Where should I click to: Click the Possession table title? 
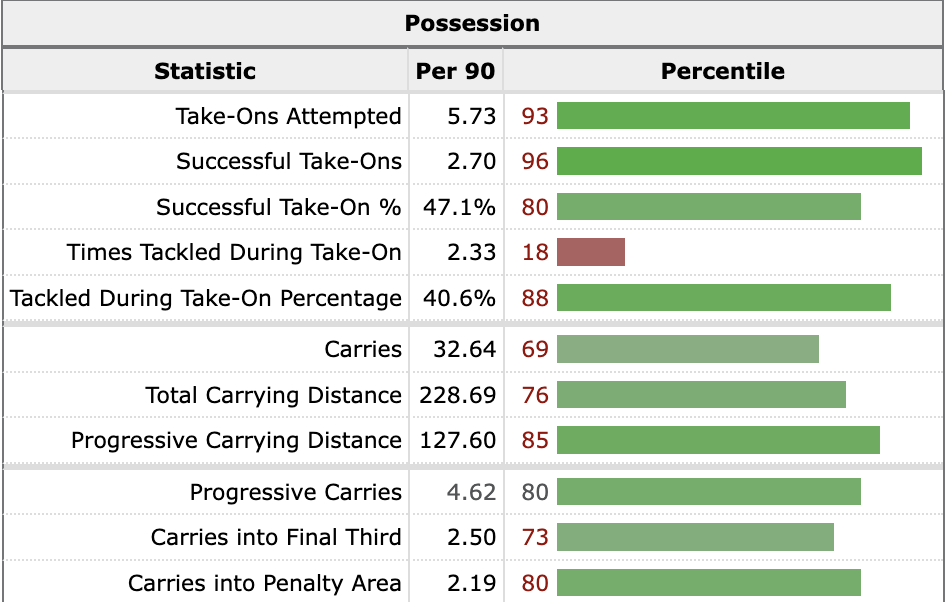tap(472, 24)
